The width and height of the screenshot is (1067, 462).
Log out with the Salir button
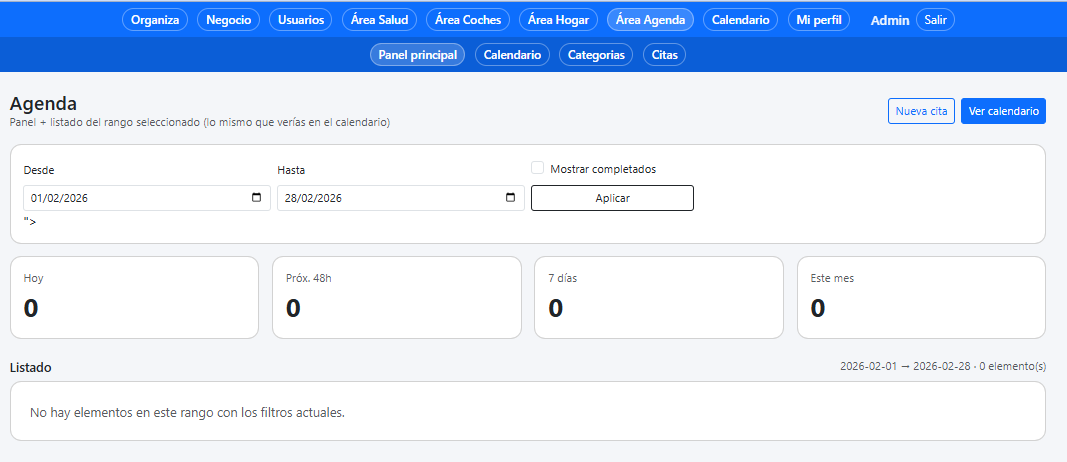coord(935,20)
